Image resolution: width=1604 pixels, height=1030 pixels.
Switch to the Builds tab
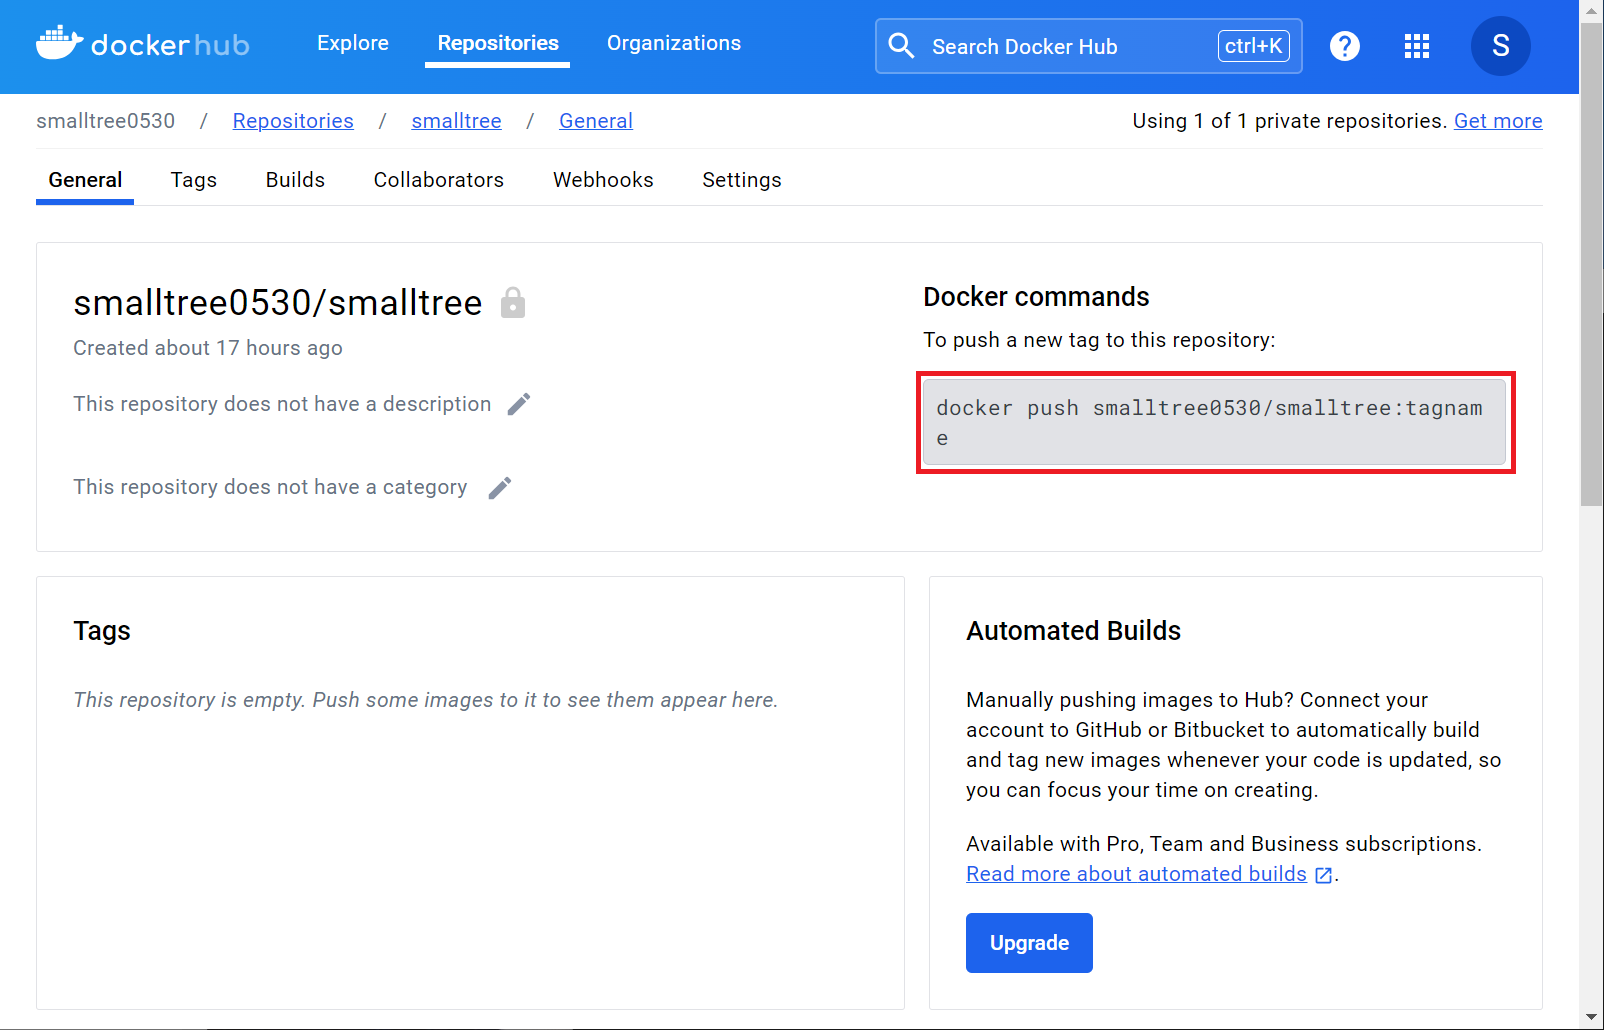pos(295,180)
